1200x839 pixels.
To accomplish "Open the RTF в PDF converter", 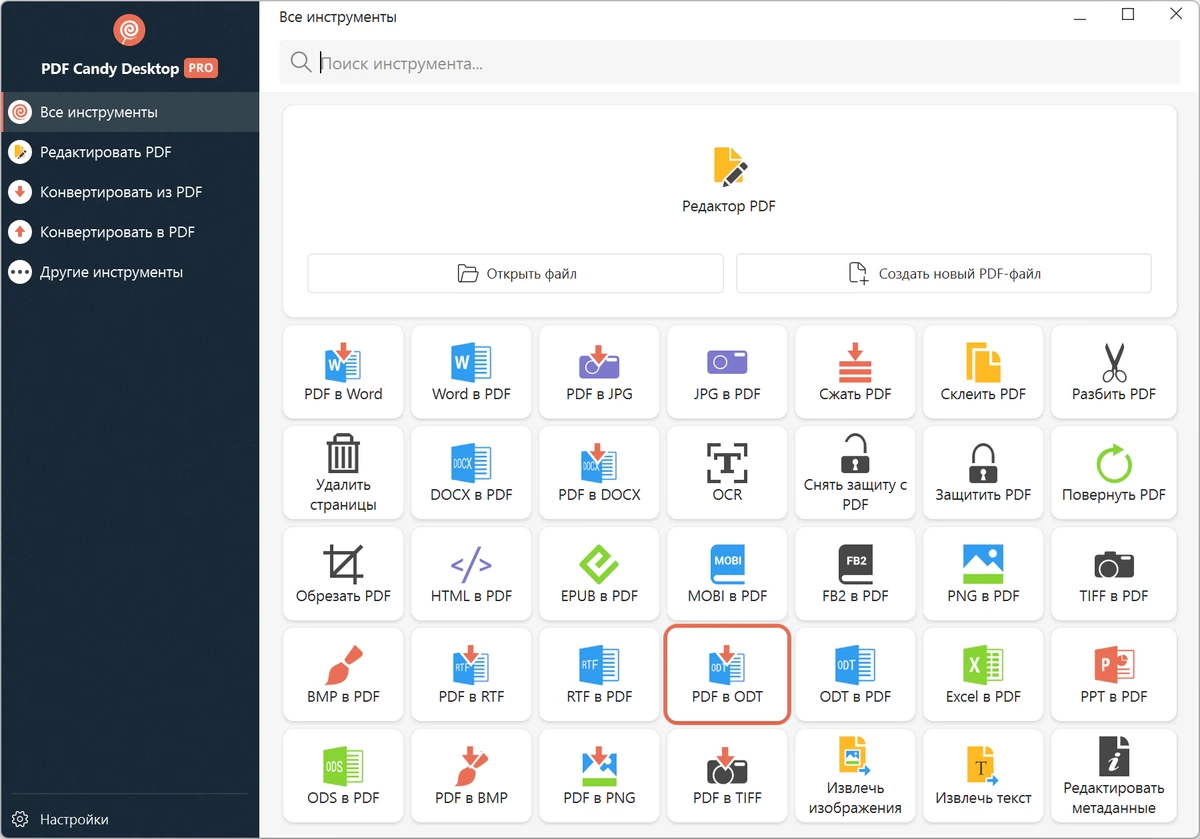I will (599, 674).
